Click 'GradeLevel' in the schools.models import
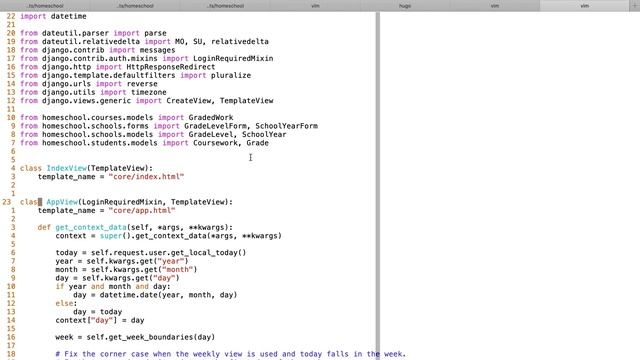The width and height of the screenshot is (640, 360). click(x=211, y=134)
